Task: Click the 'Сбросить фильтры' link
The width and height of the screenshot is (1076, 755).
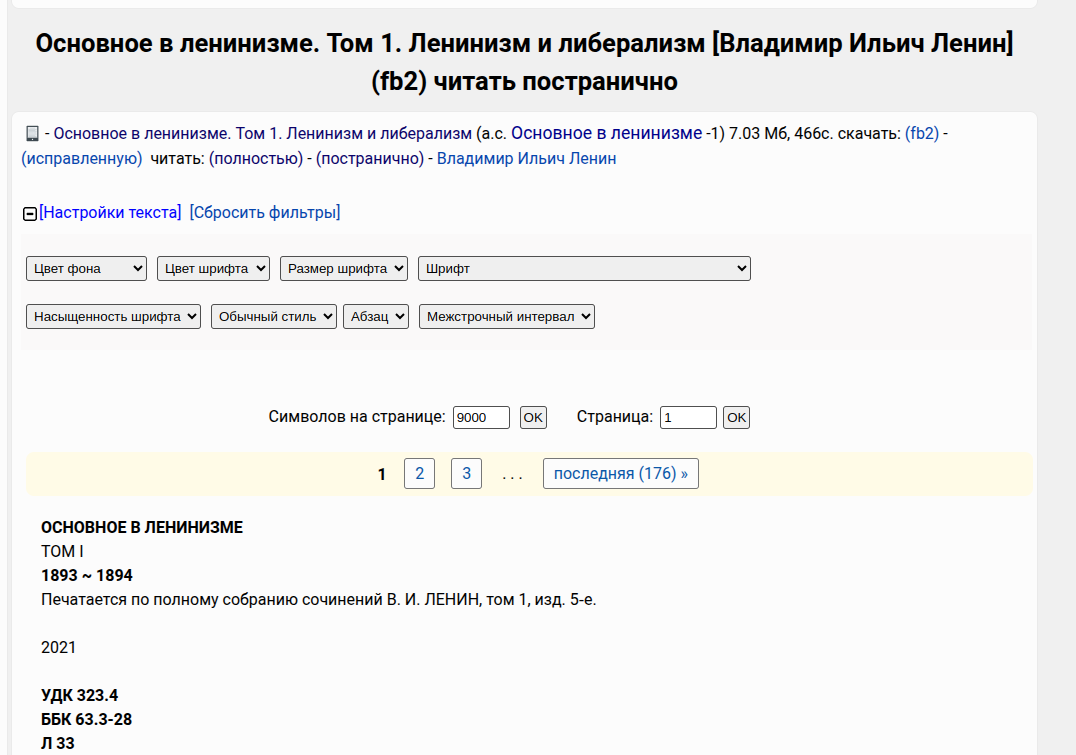Action: point(265,212)
